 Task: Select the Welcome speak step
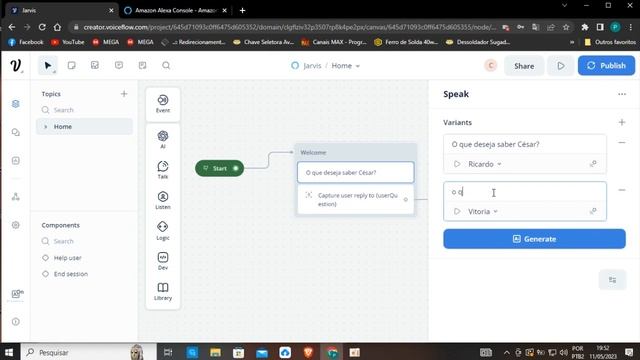tap(356, 172)
